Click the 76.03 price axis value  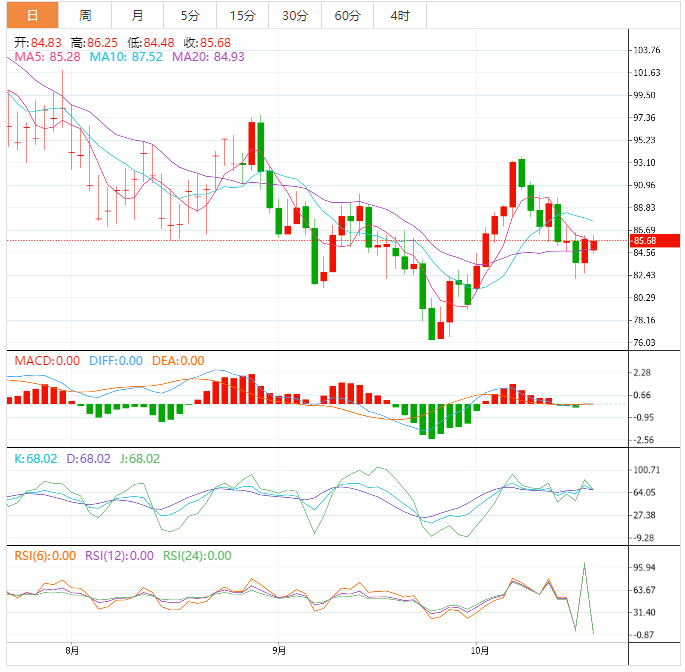pos(644,343)
